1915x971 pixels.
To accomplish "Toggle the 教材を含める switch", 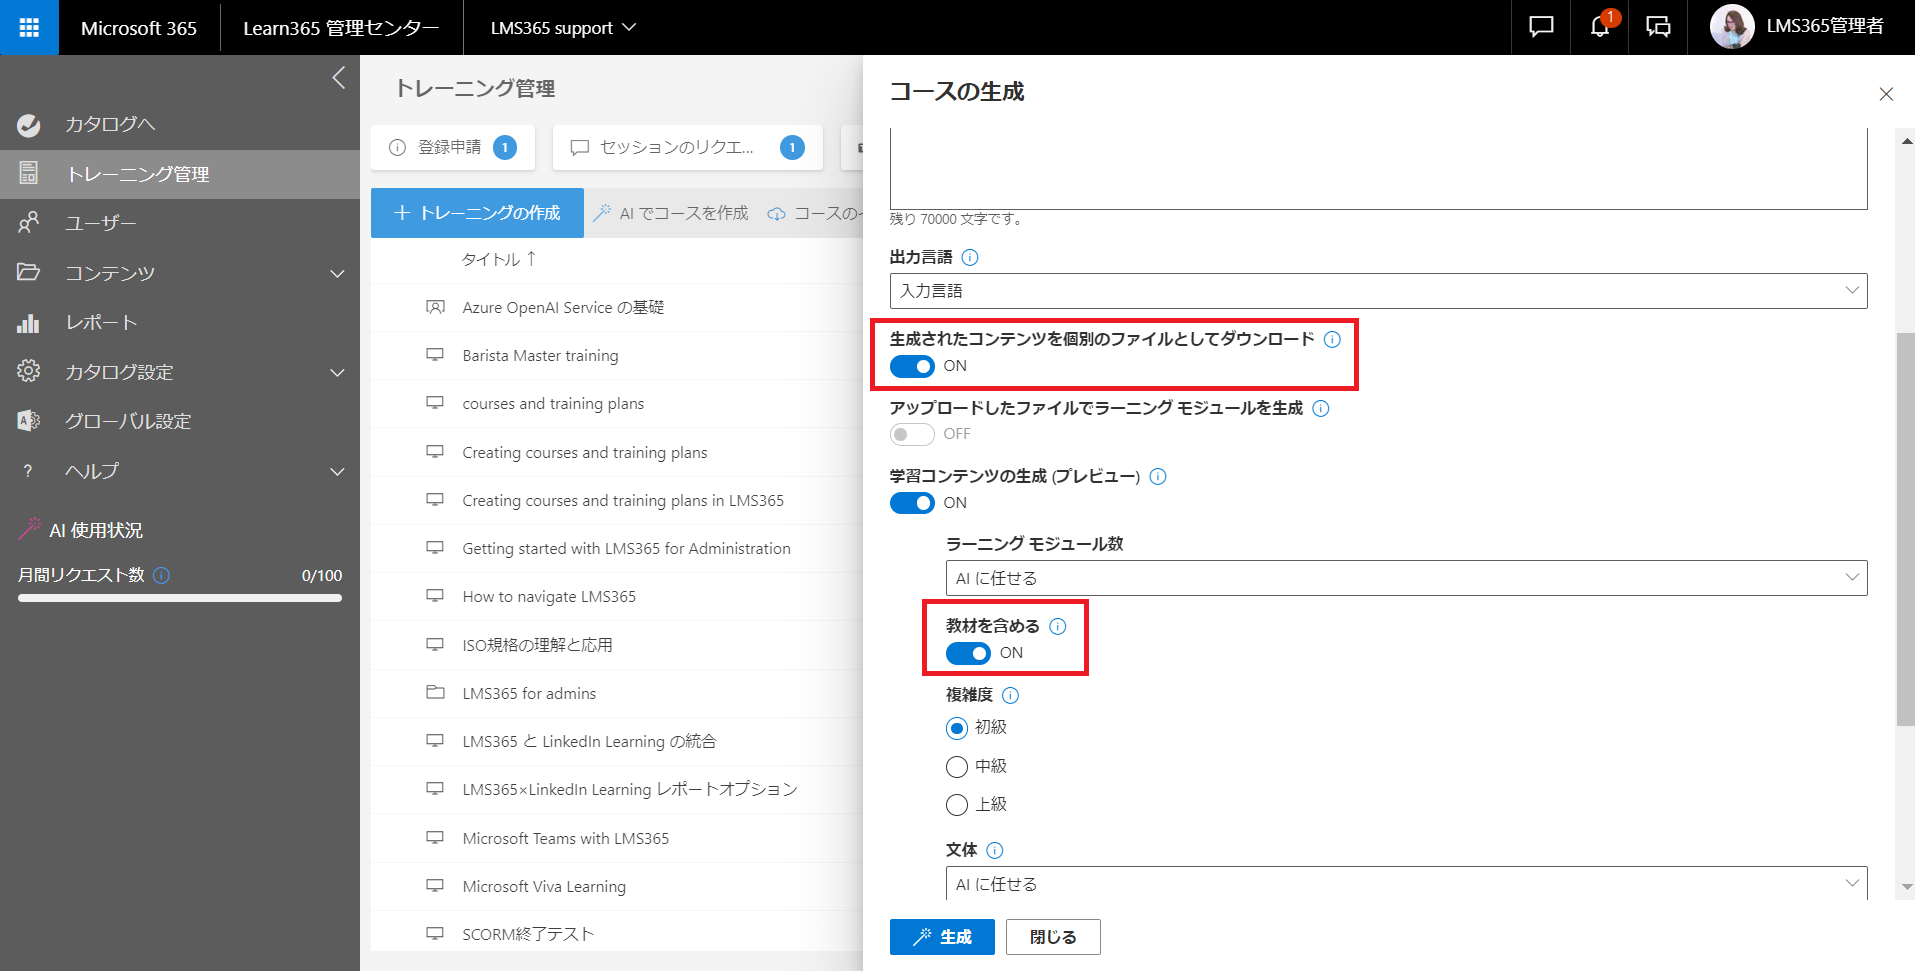I will point(968,653).
